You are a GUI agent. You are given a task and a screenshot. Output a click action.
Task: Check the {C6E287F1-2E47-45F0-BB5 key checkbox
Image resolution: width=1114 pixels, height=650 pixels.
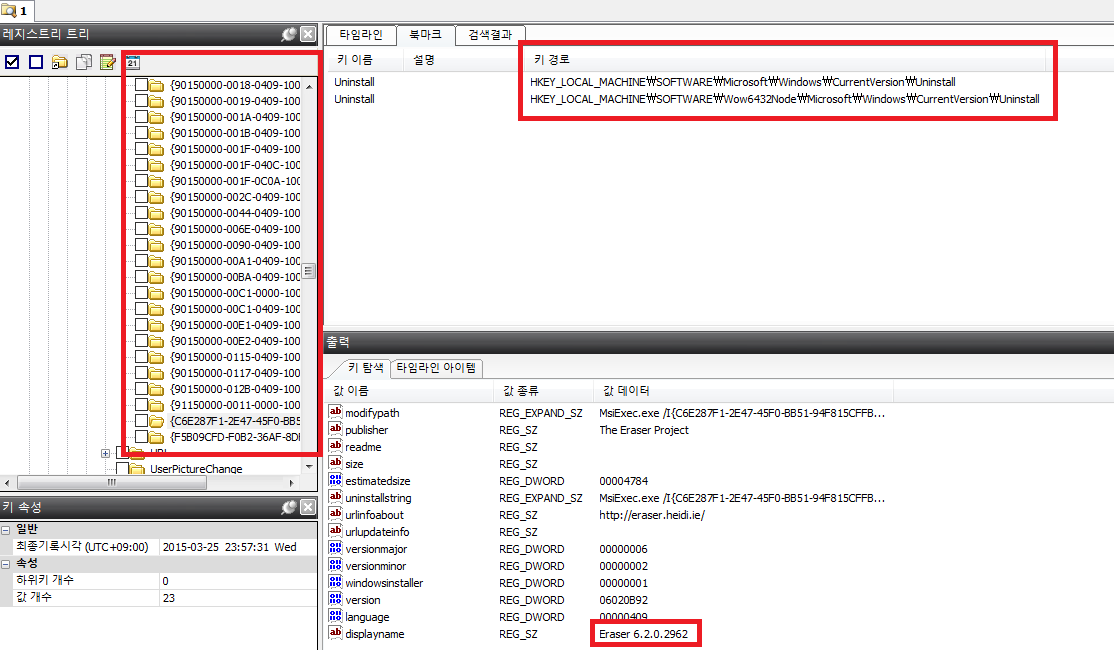[141, 421]
